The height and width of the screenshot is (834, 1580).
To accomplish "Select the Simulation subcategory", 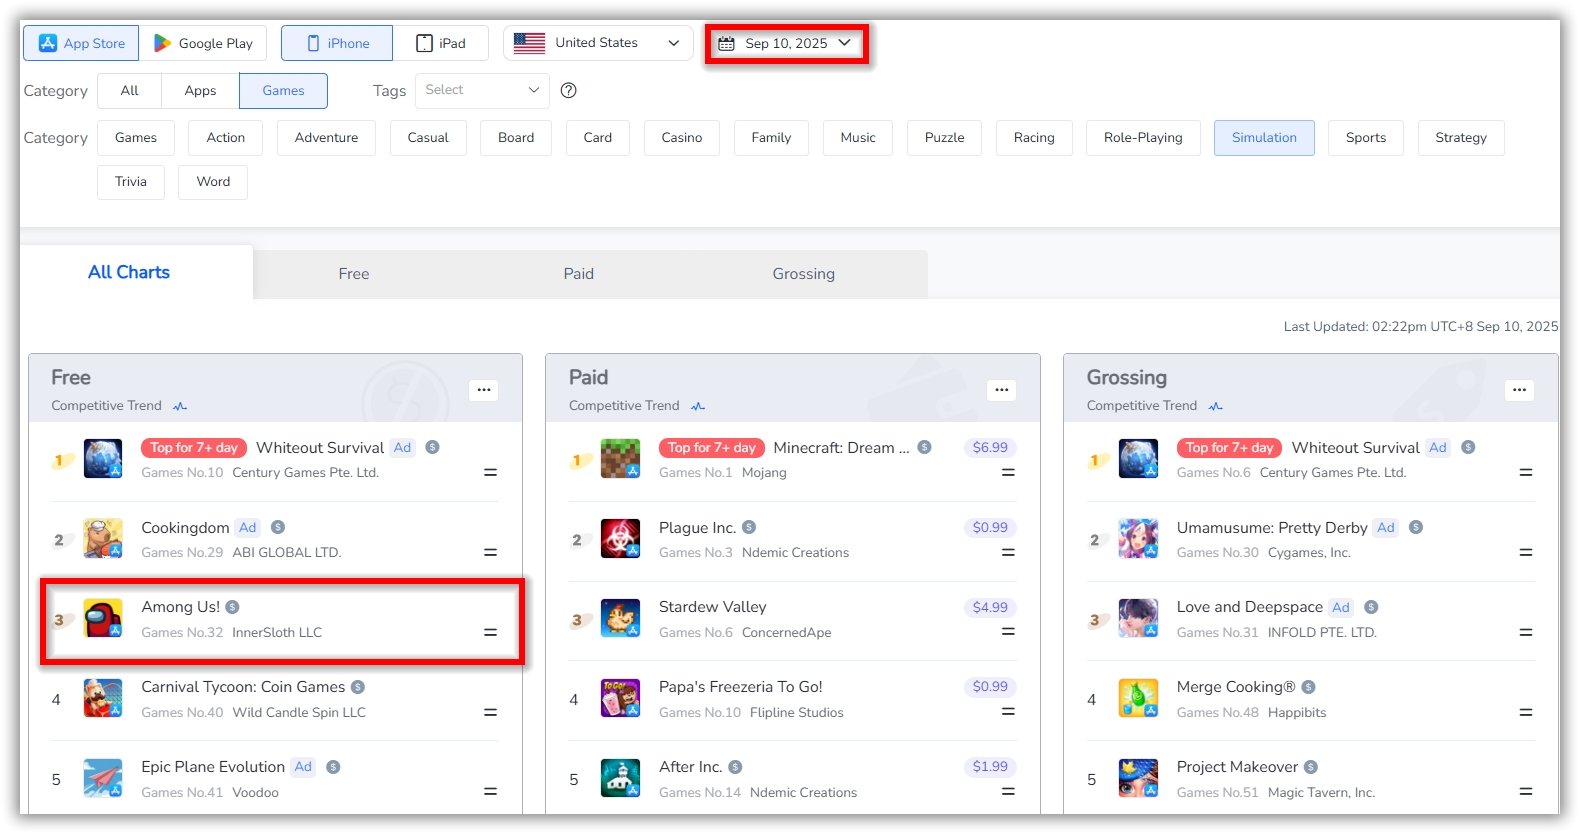I will [x=1264, y=138].
